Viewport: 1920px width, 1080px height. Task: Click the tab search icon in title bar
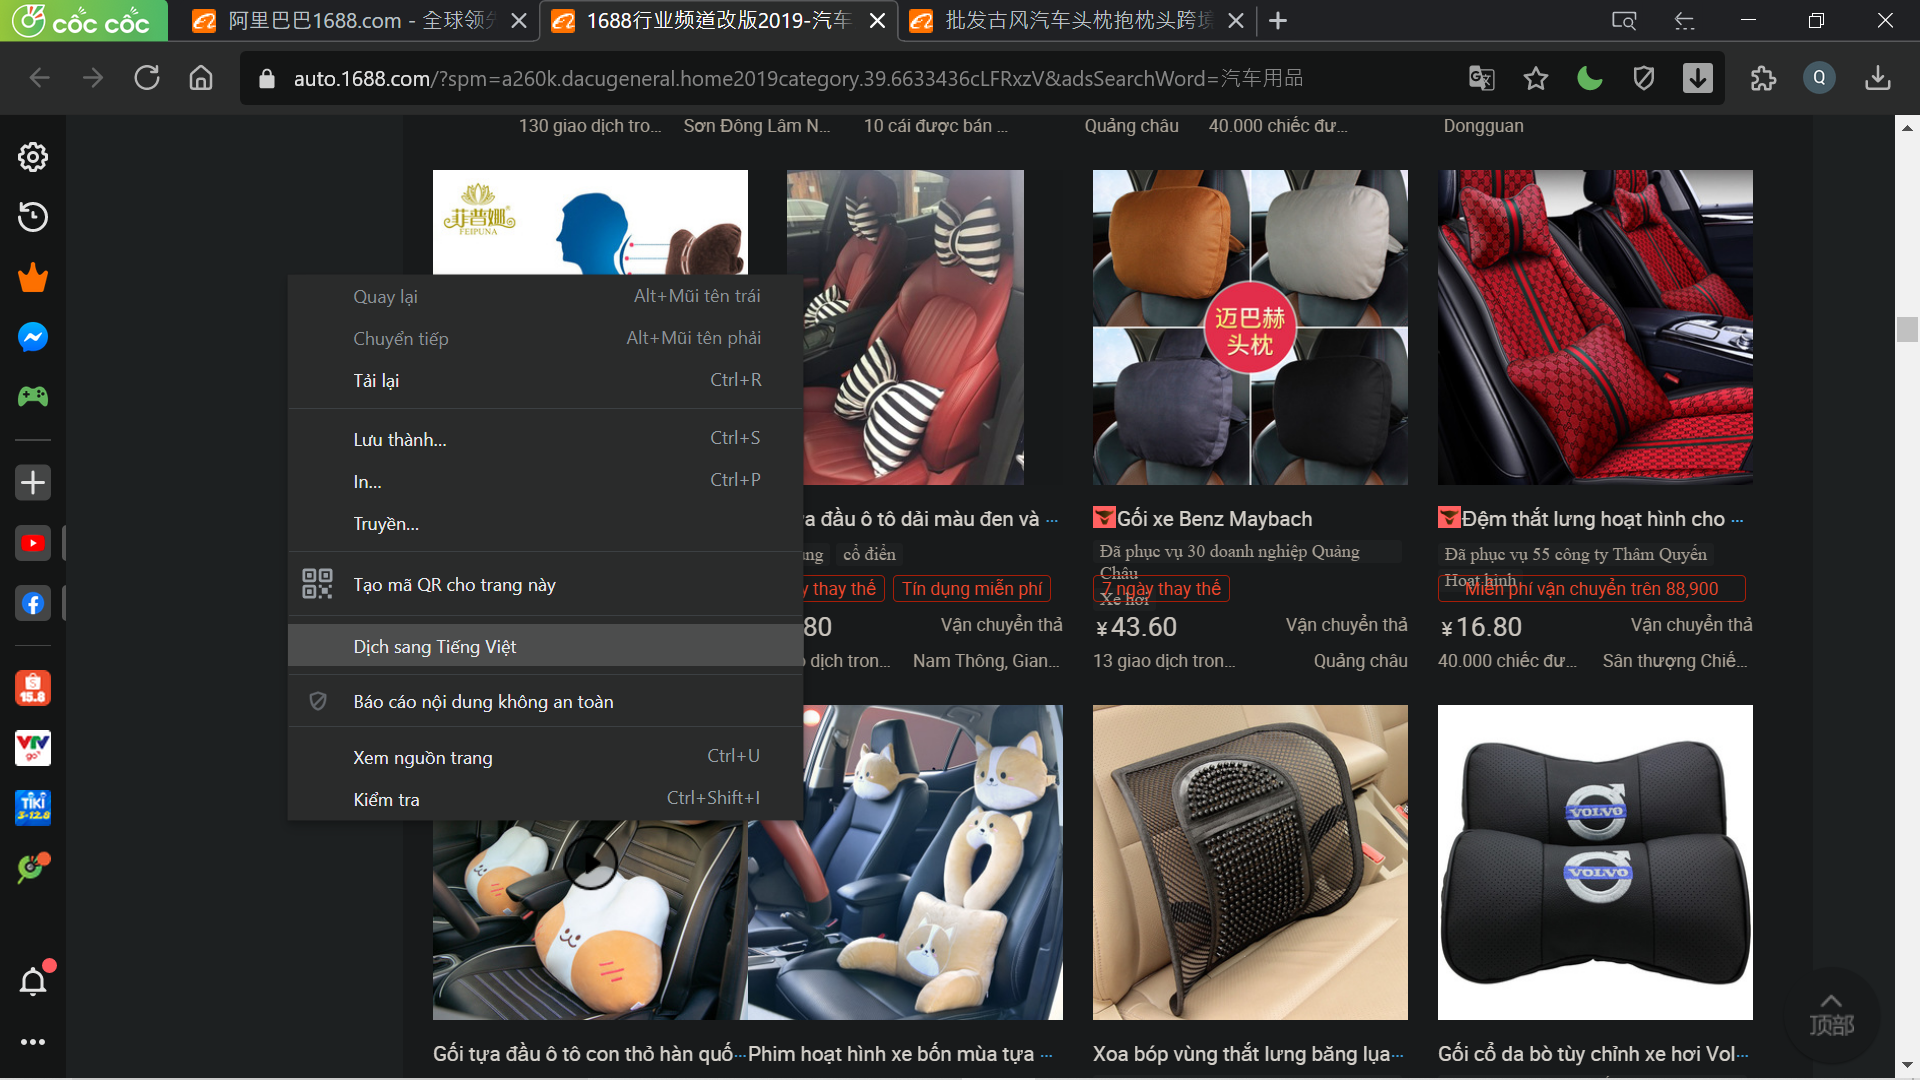coord(1624,20)
